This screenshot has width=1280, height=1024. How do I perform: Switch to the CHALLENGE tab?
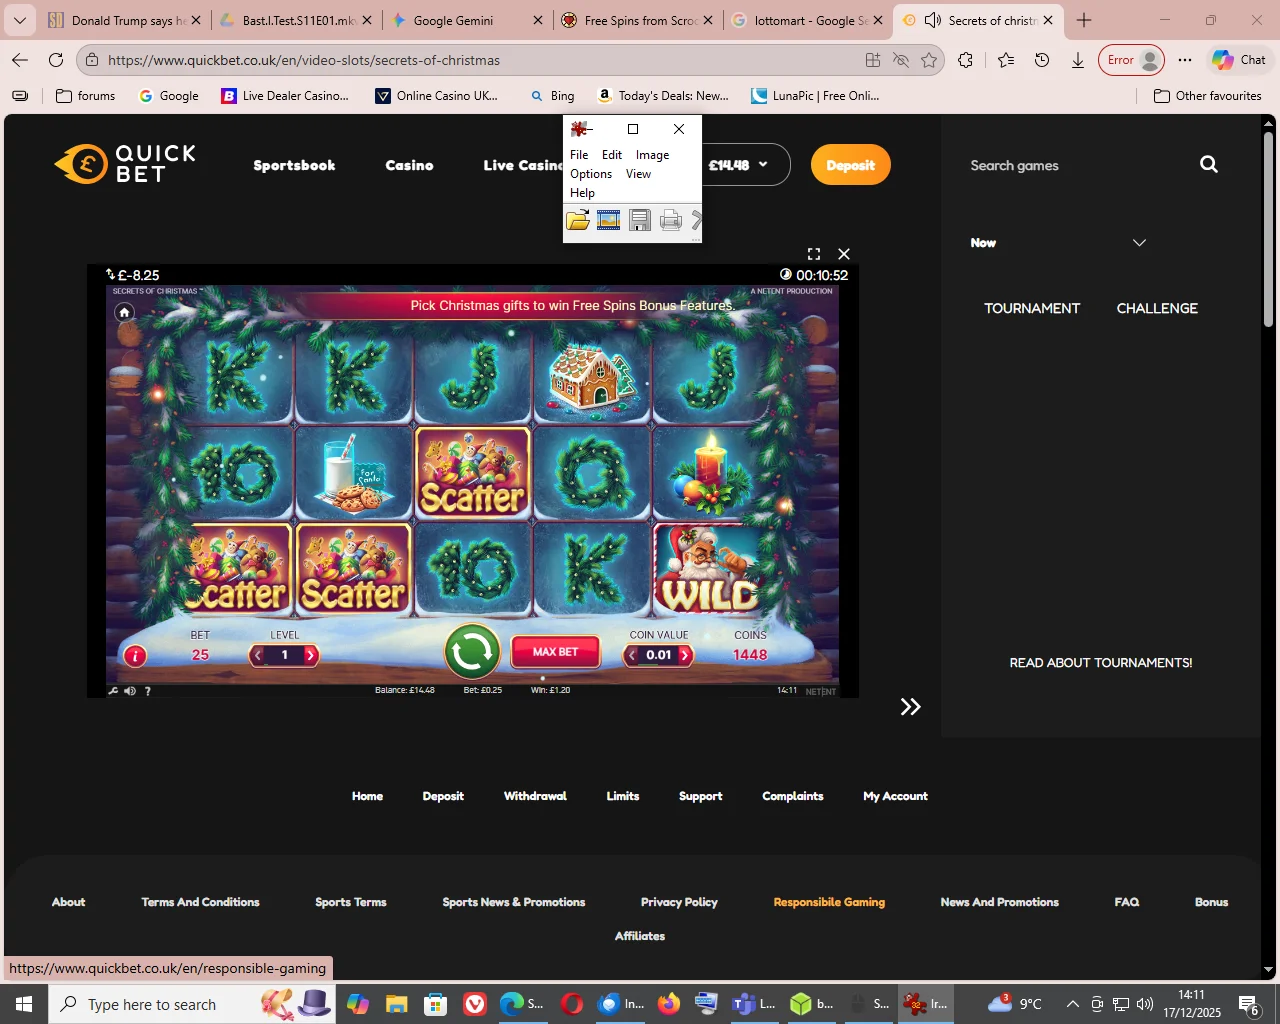(1157, 308)
